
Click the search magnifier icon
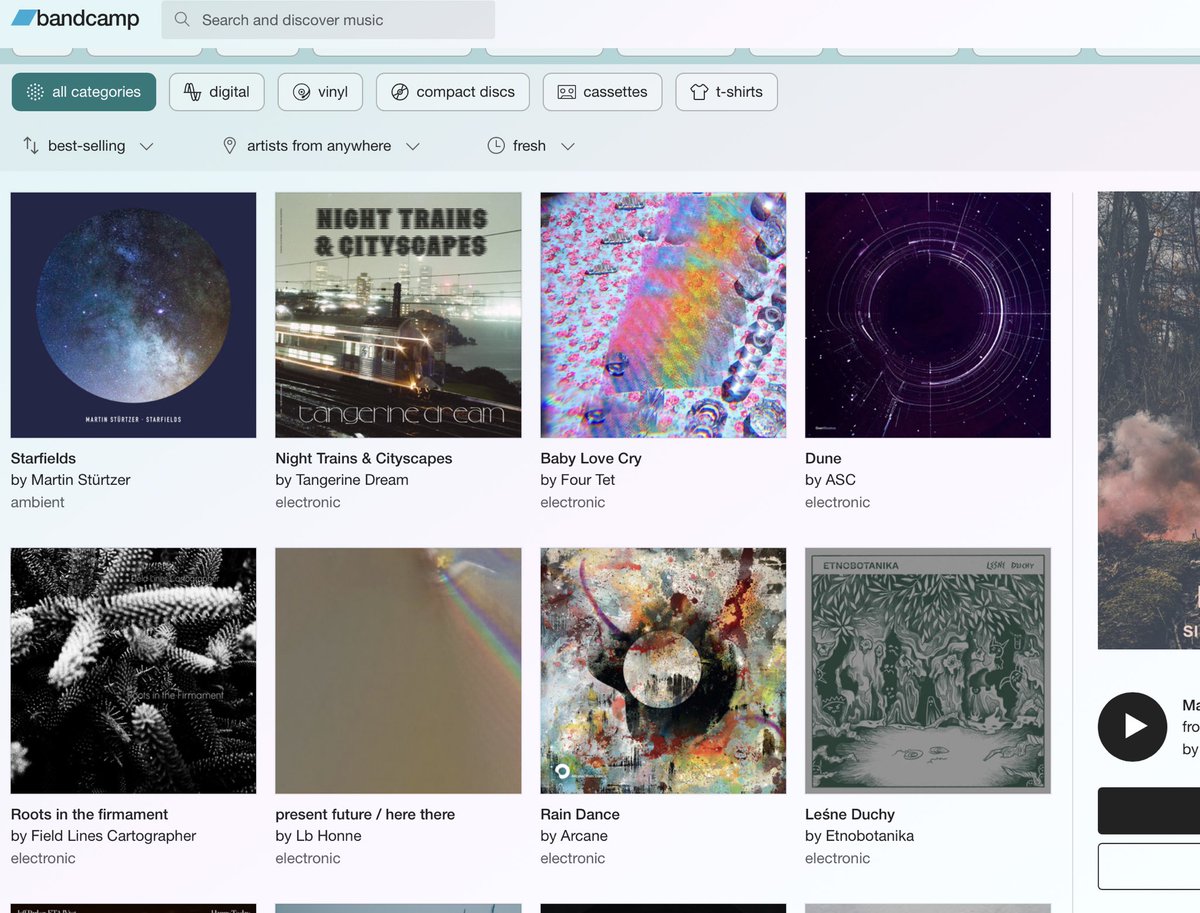click(181, 19)
